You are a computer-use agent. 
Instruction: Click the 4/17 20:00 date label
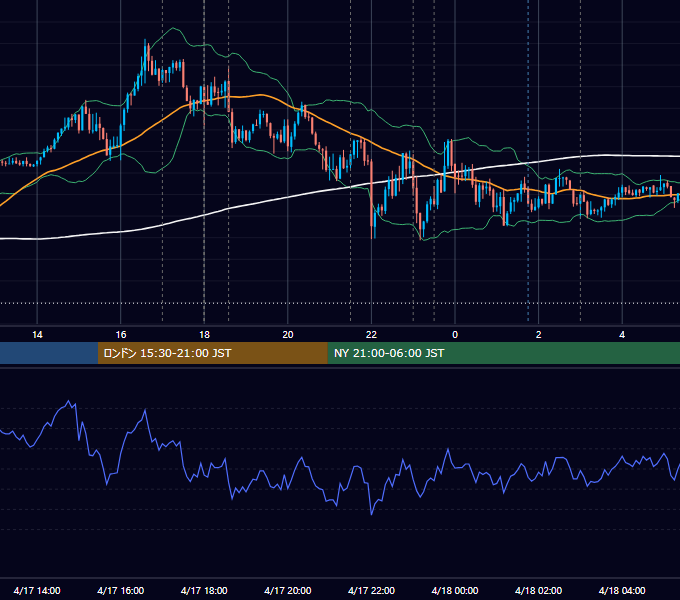(x=288, y=590)
